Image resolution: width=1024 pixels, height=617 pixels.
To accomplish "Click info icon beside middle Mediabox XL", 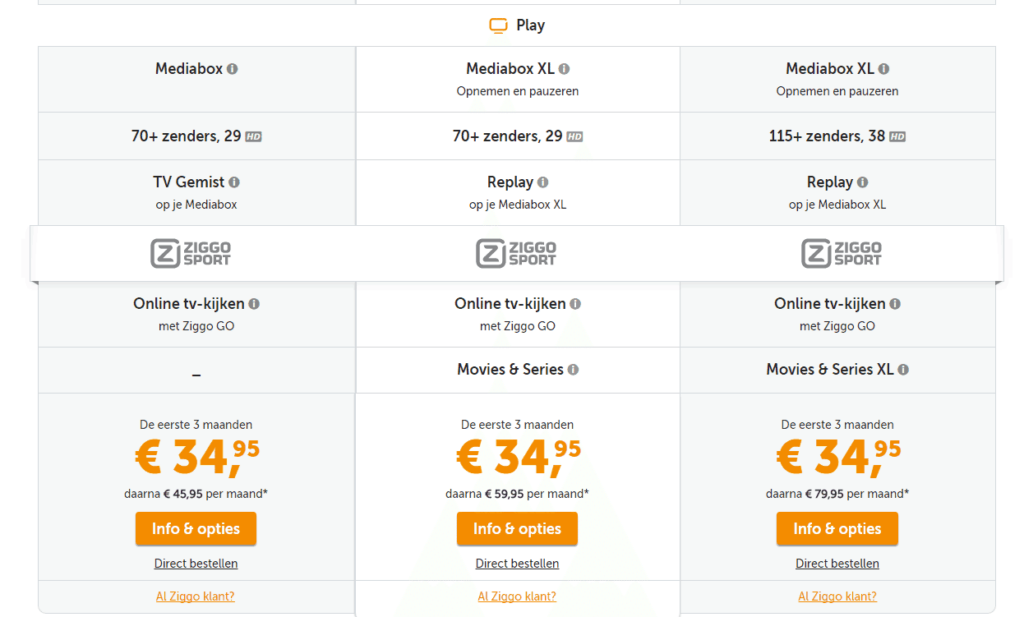I will pos(564,70).
